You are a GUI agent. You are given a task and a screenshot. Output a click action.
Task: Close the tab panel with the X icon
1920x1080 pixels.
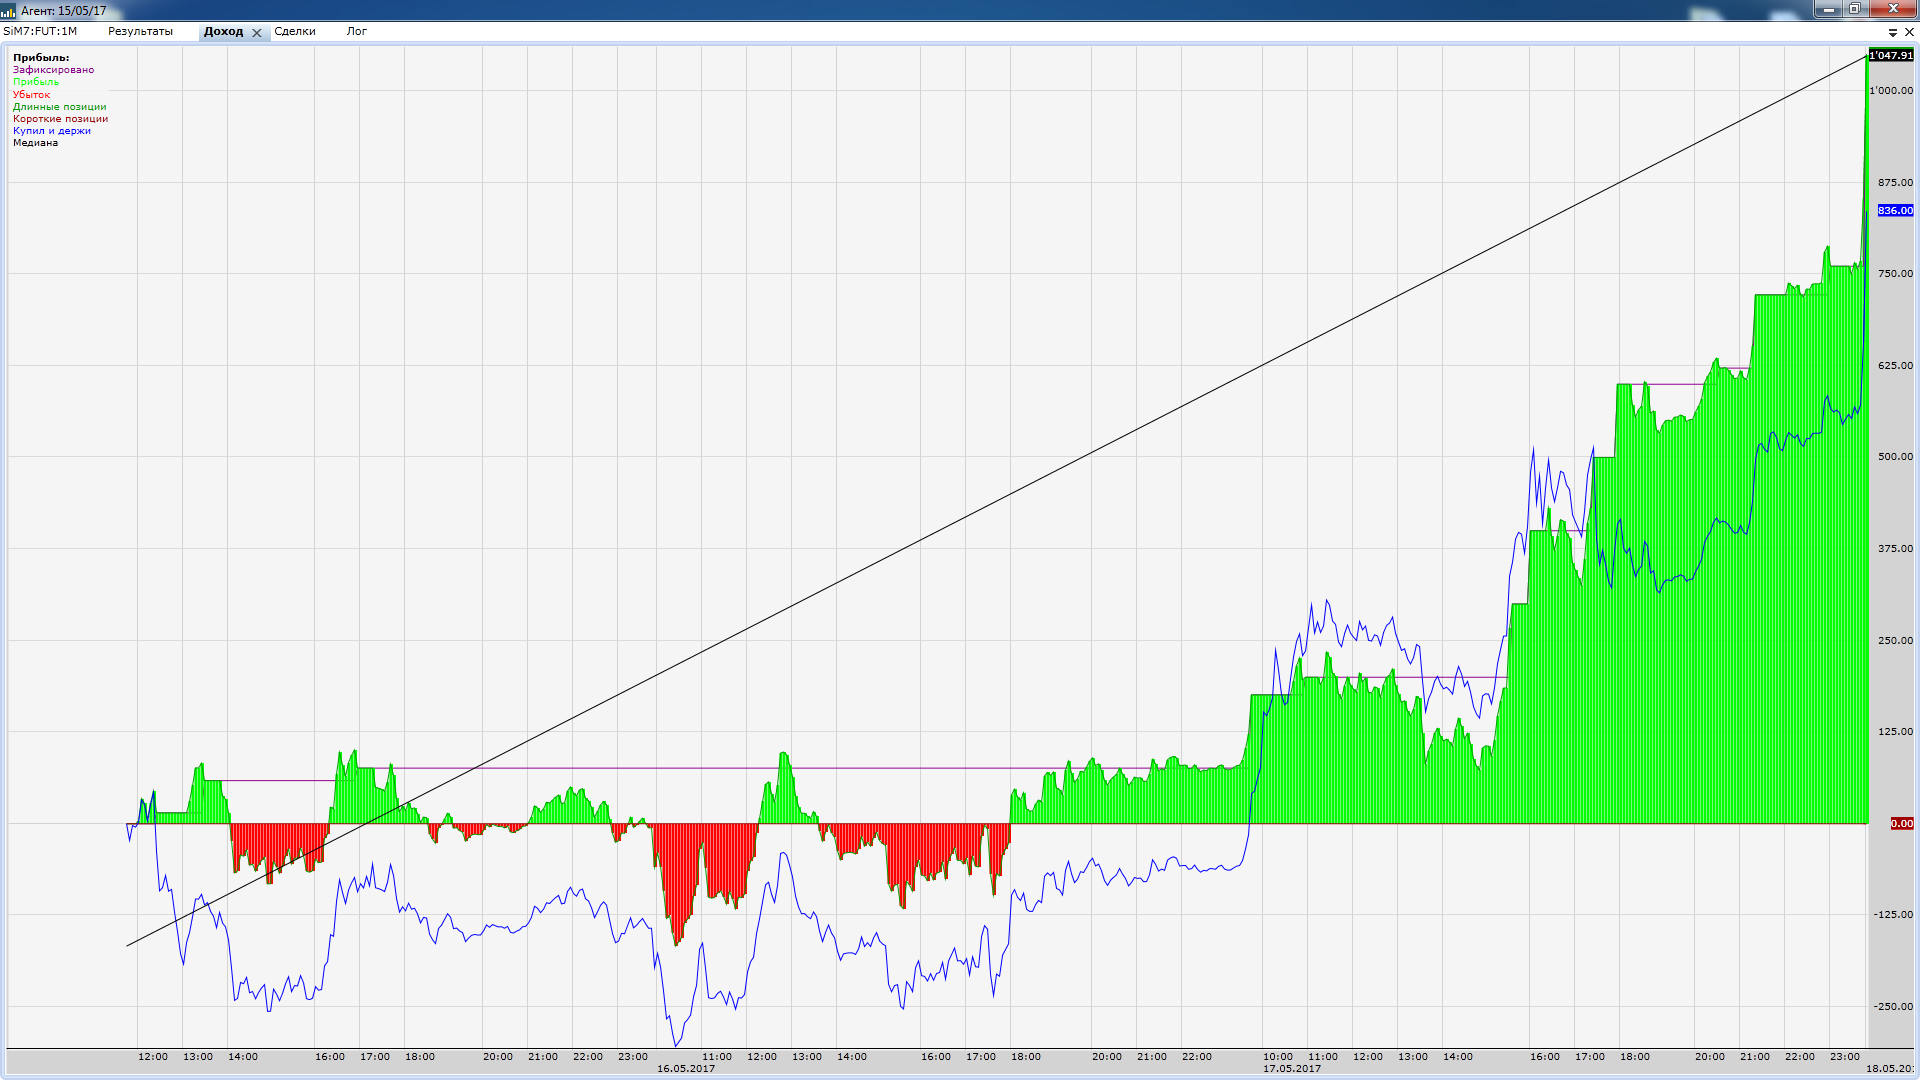tap(1909, 33)
